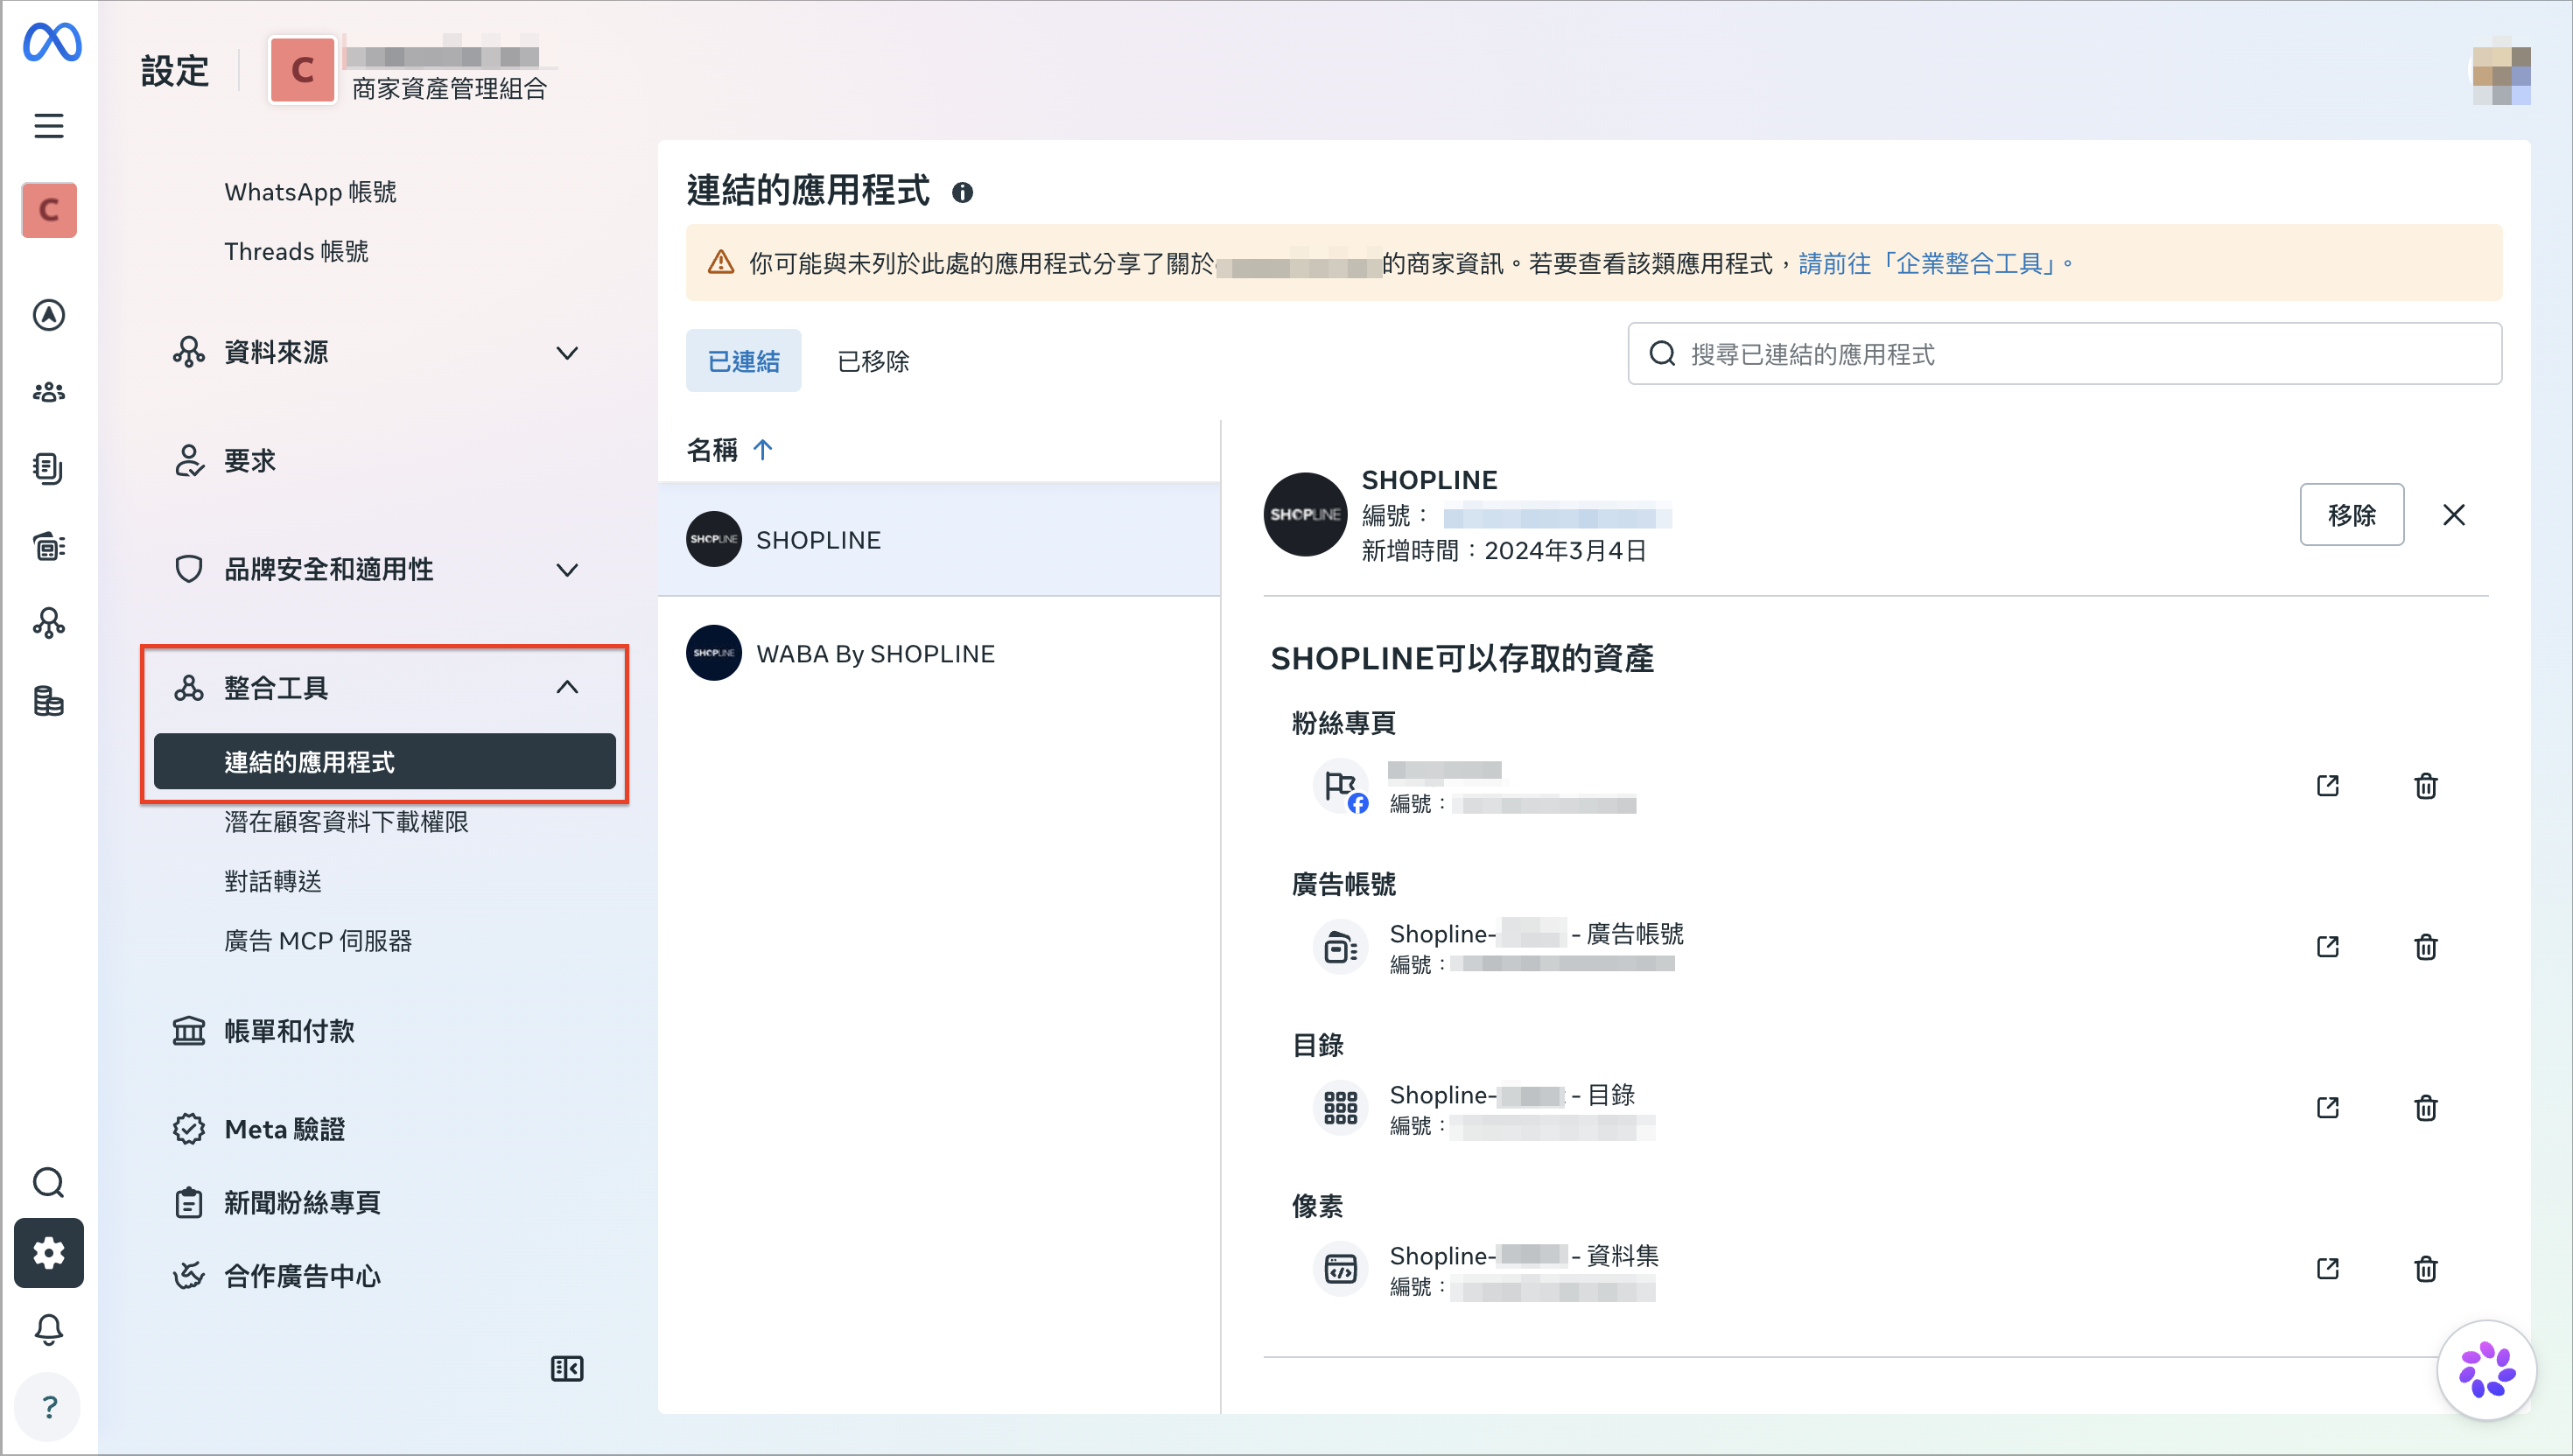The height and width of the screenshot is (1456, 2573).
Task: Open the help question mark icon
Action: pyautogui.click(x=49, y=1407)
